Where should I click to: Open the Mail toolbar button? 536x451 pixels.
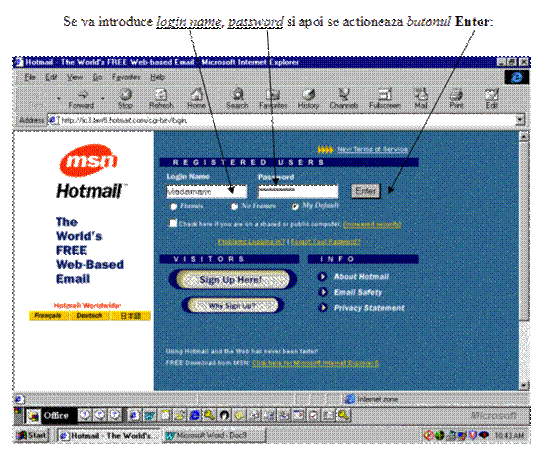coord(421,99)
